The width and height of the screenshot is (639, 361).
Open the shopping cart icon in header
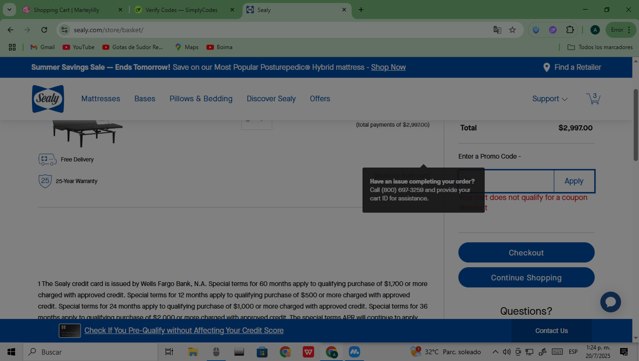click(593, 98)
